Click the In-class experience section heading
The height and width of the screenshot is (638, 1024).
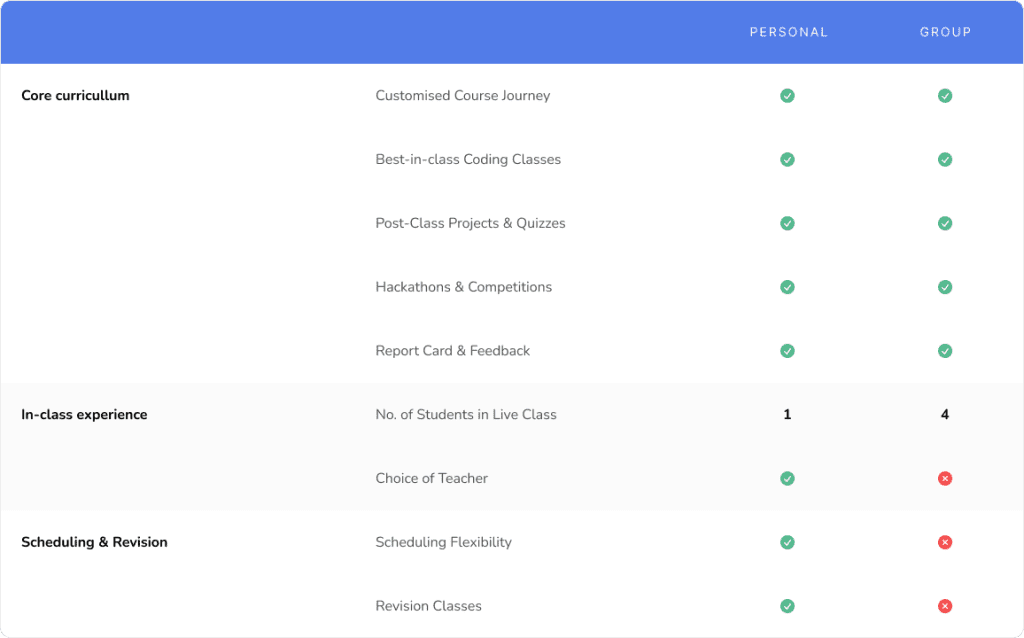[84, 415]
